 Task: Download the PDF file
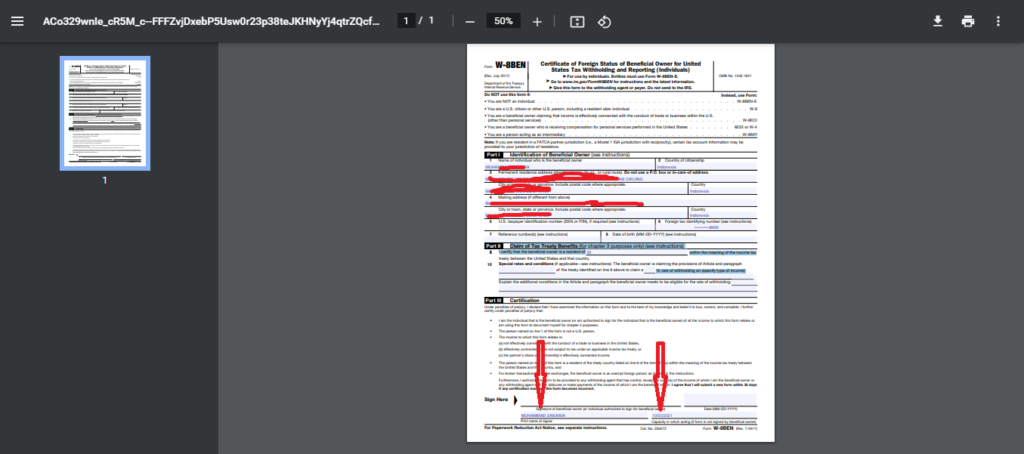coord(937,21)
